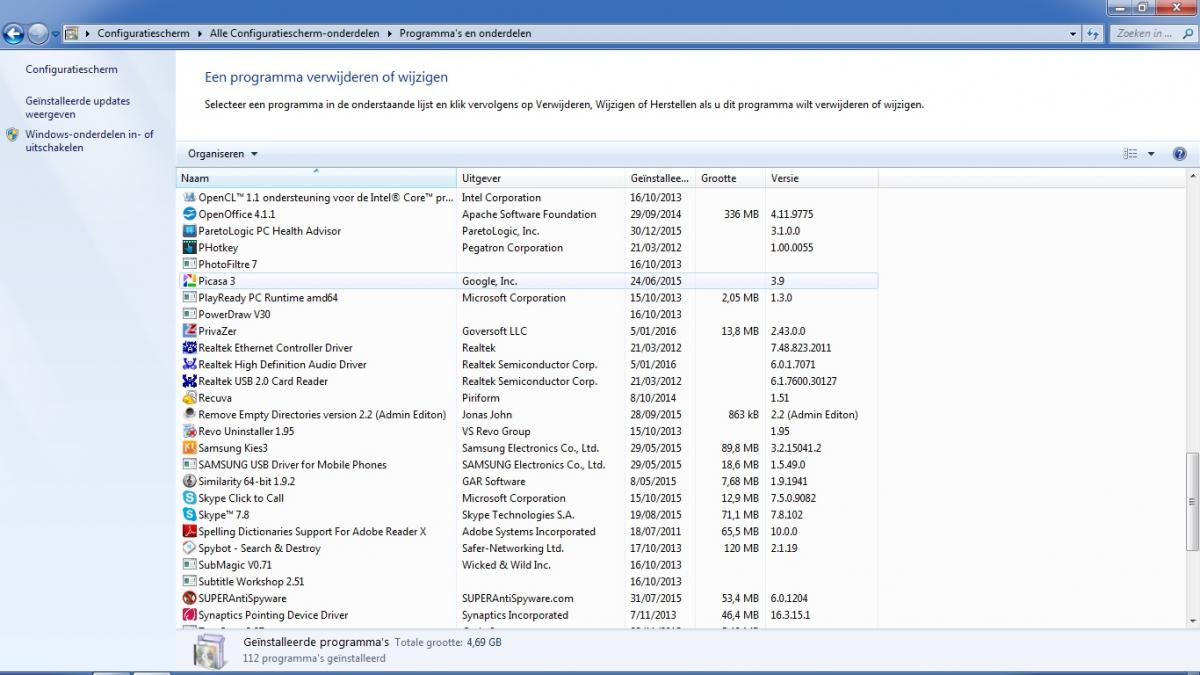Click the version value 16.3.15.1

pos(790,615)
